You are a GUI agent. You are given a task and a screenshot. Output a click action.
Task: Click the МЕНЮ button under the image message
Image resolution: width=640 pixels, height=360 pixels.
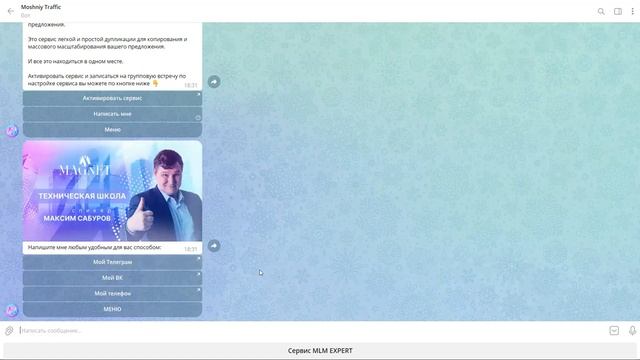(x=112, y=309)
